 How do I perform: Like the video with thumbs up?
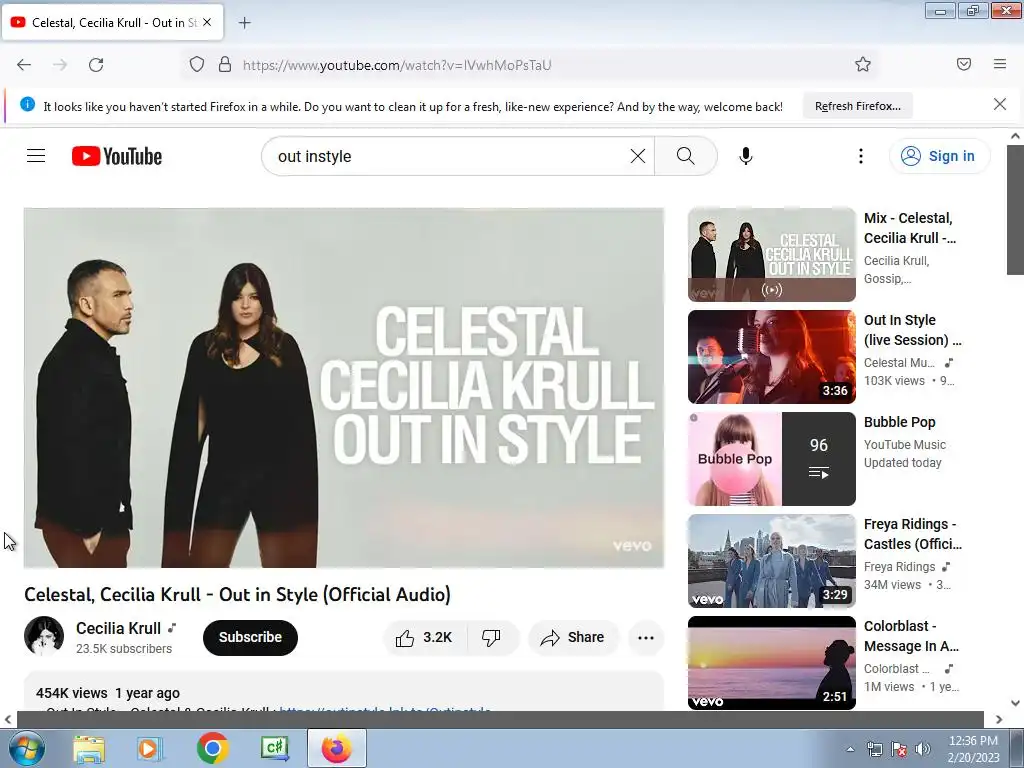(x=424, y=637)
